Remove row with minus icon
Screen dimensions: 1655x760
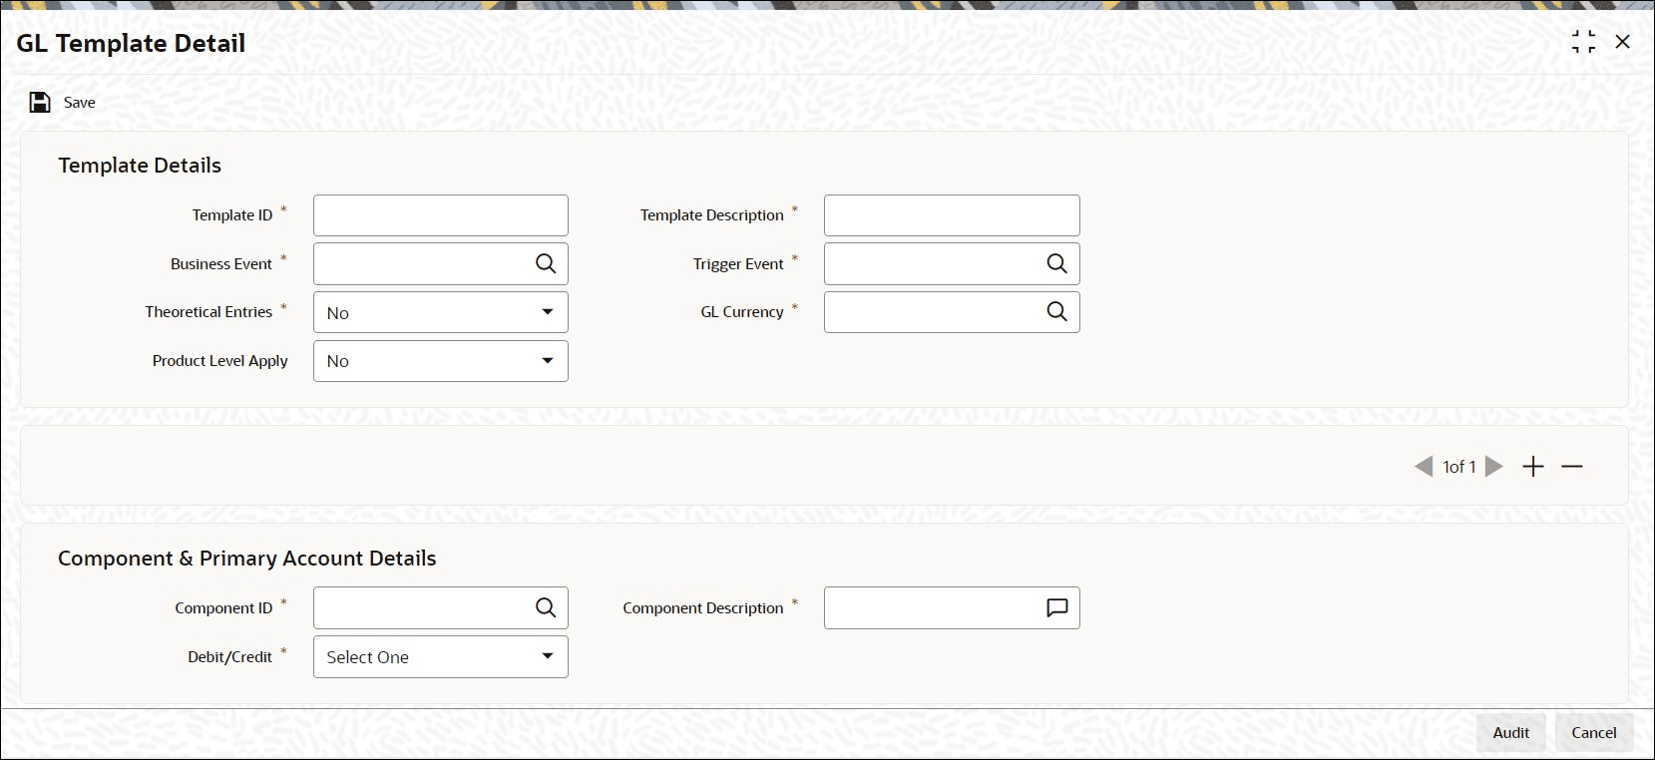pos(1572,466)
